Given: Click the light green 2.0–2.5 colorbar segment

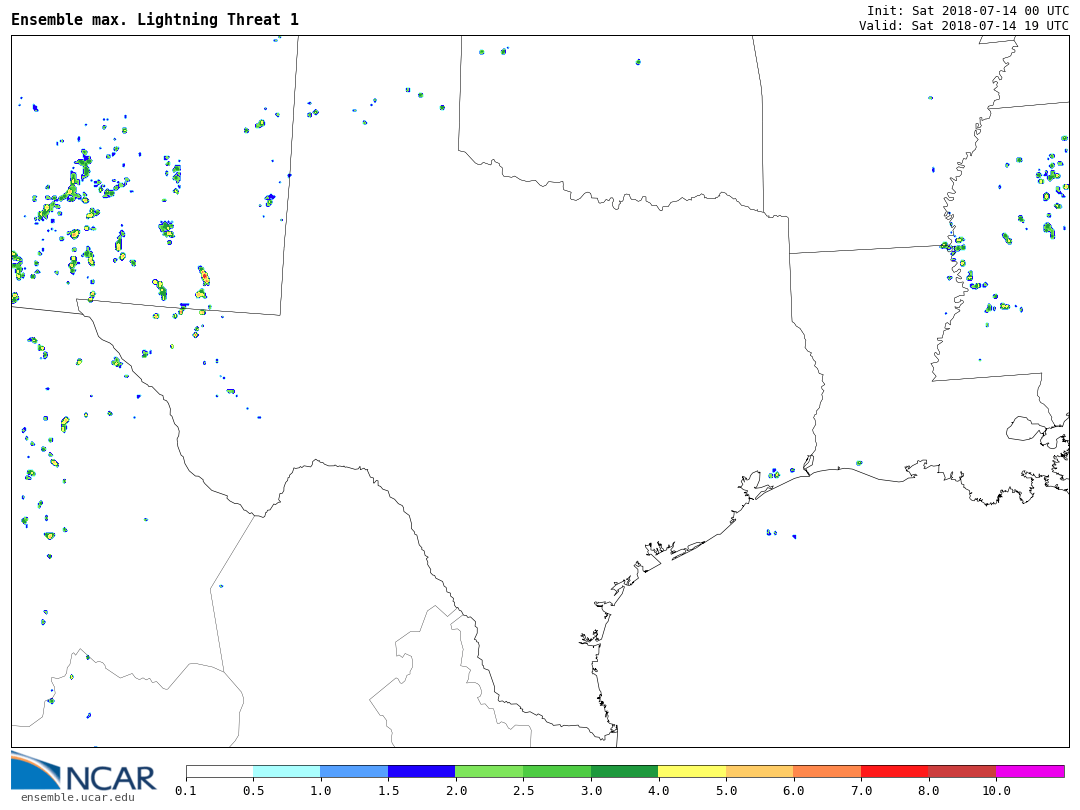Looking at the screenshot, I should point(490,771).
